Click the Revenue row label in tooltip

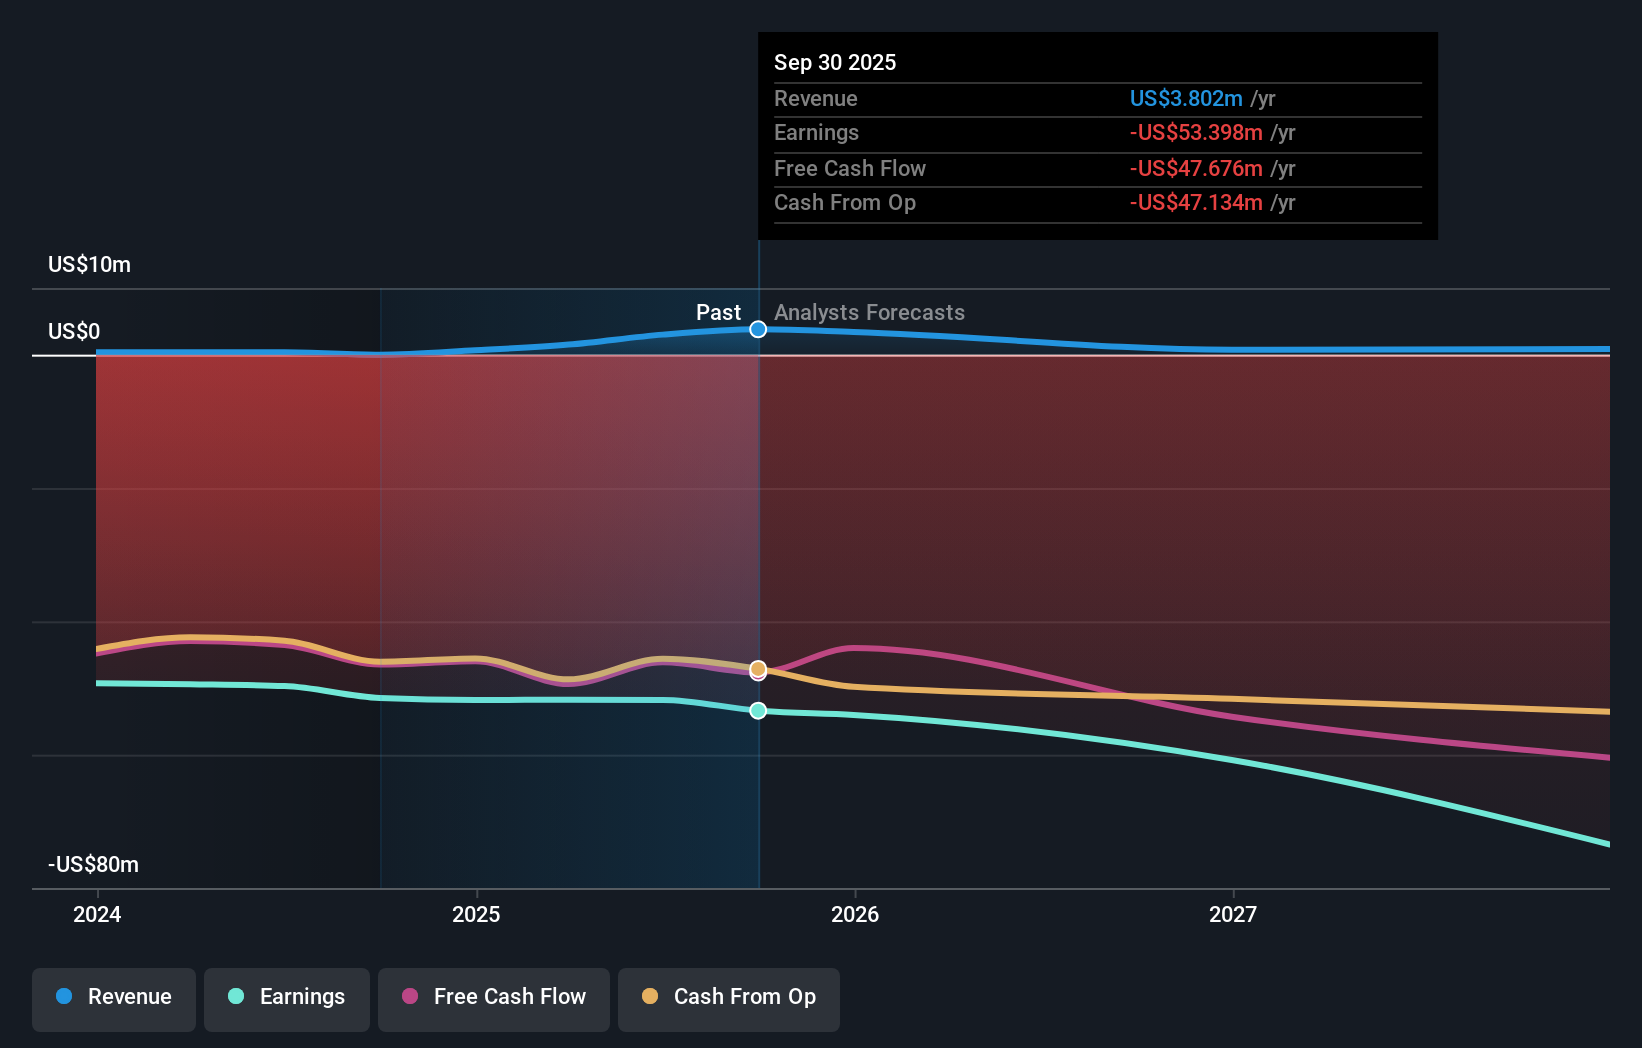(x=816, y=98)
